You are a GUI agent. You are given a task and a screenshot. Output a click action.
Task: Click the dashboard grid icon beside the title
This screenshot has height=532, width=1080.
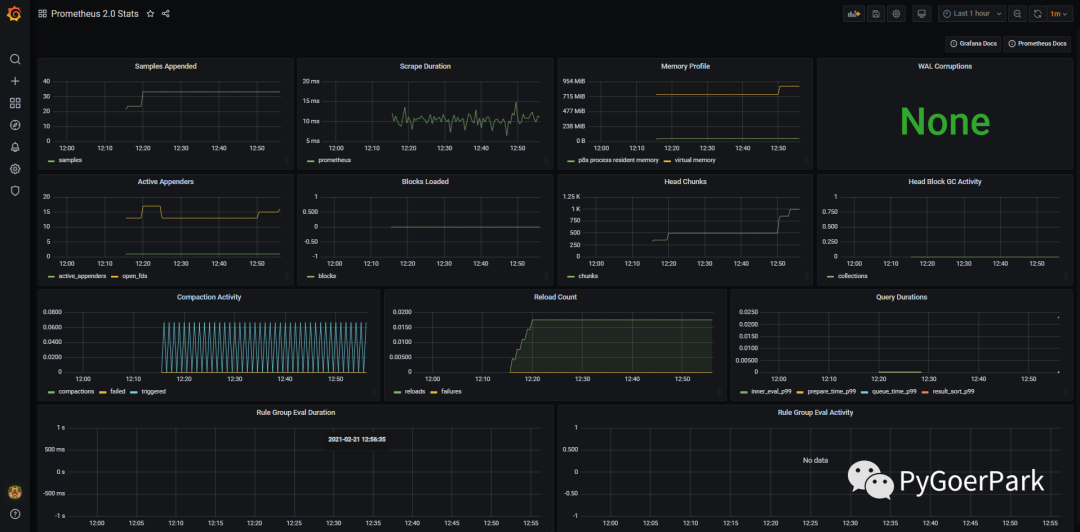tap(43, 14)
